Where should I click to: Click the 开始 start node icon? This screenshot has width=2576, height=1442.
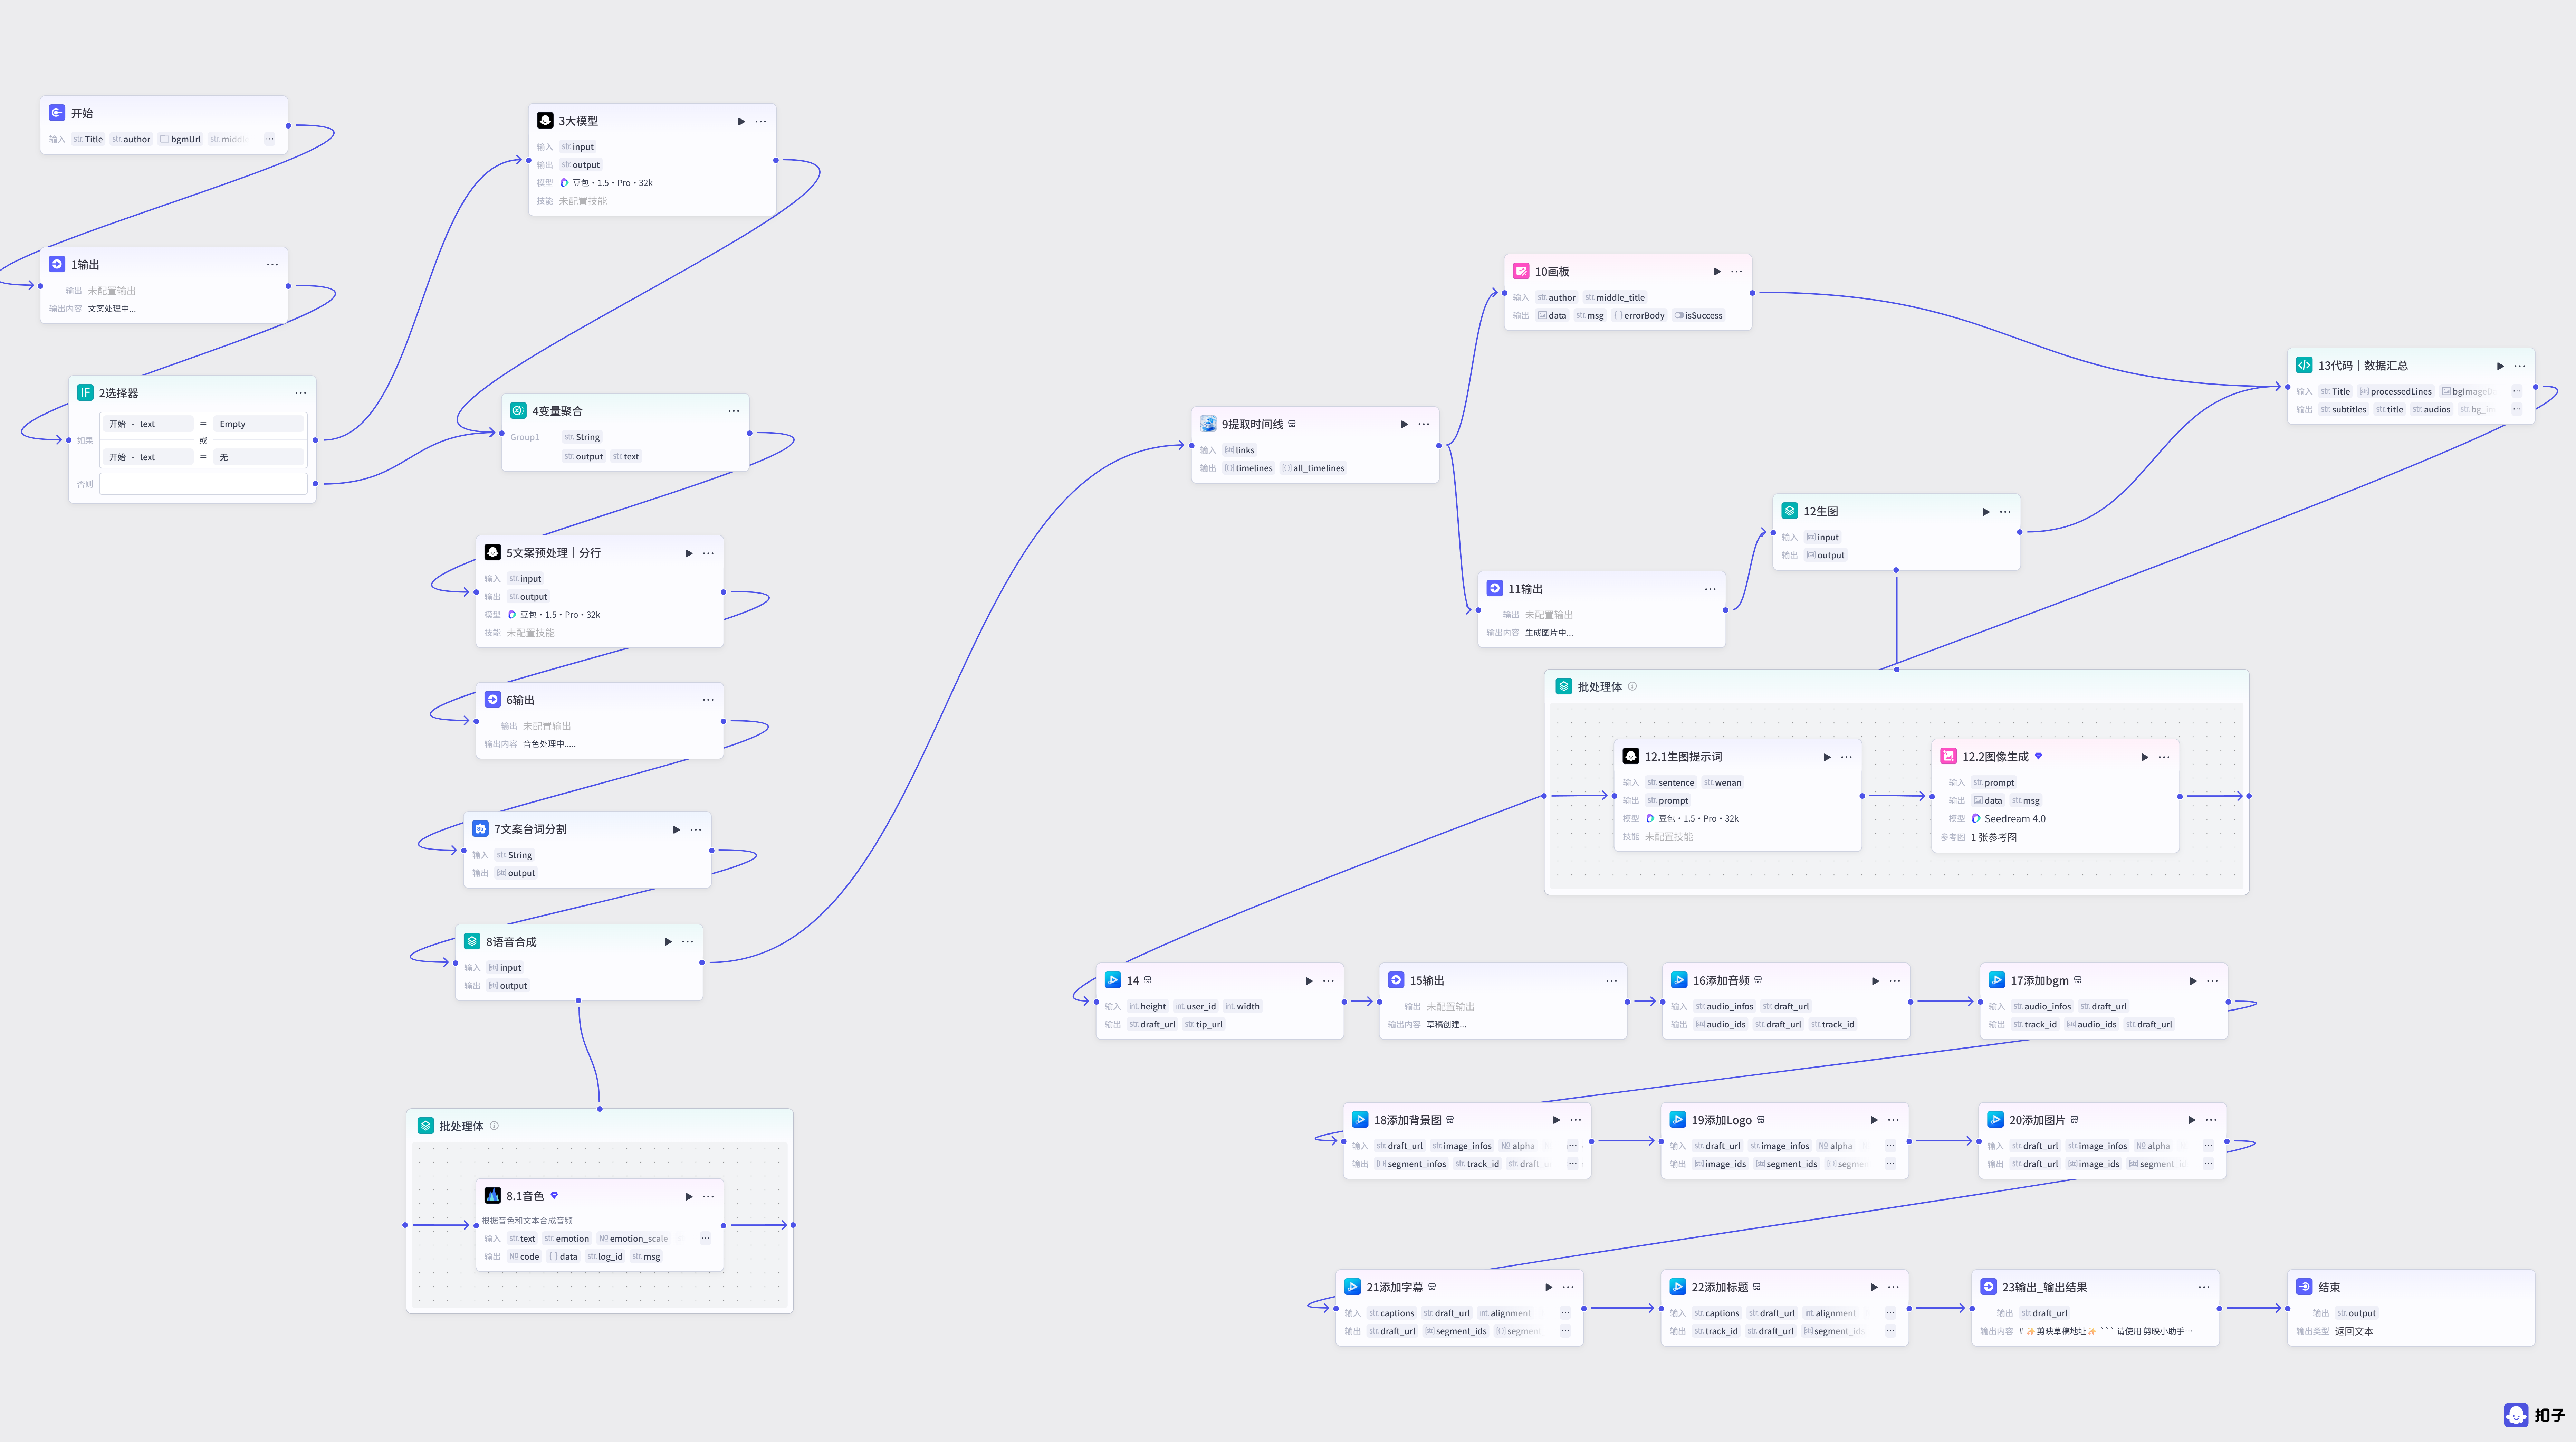pos(57,113)
